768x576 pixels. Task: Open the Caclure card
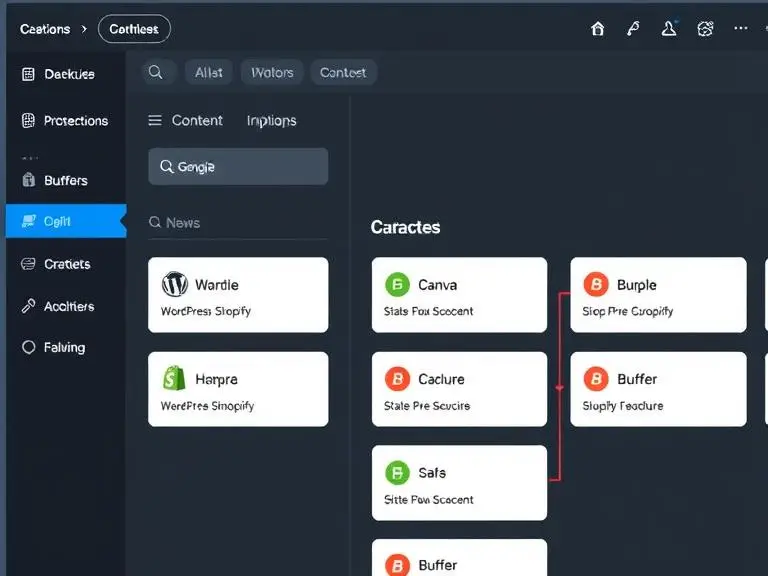pos(459,389)
